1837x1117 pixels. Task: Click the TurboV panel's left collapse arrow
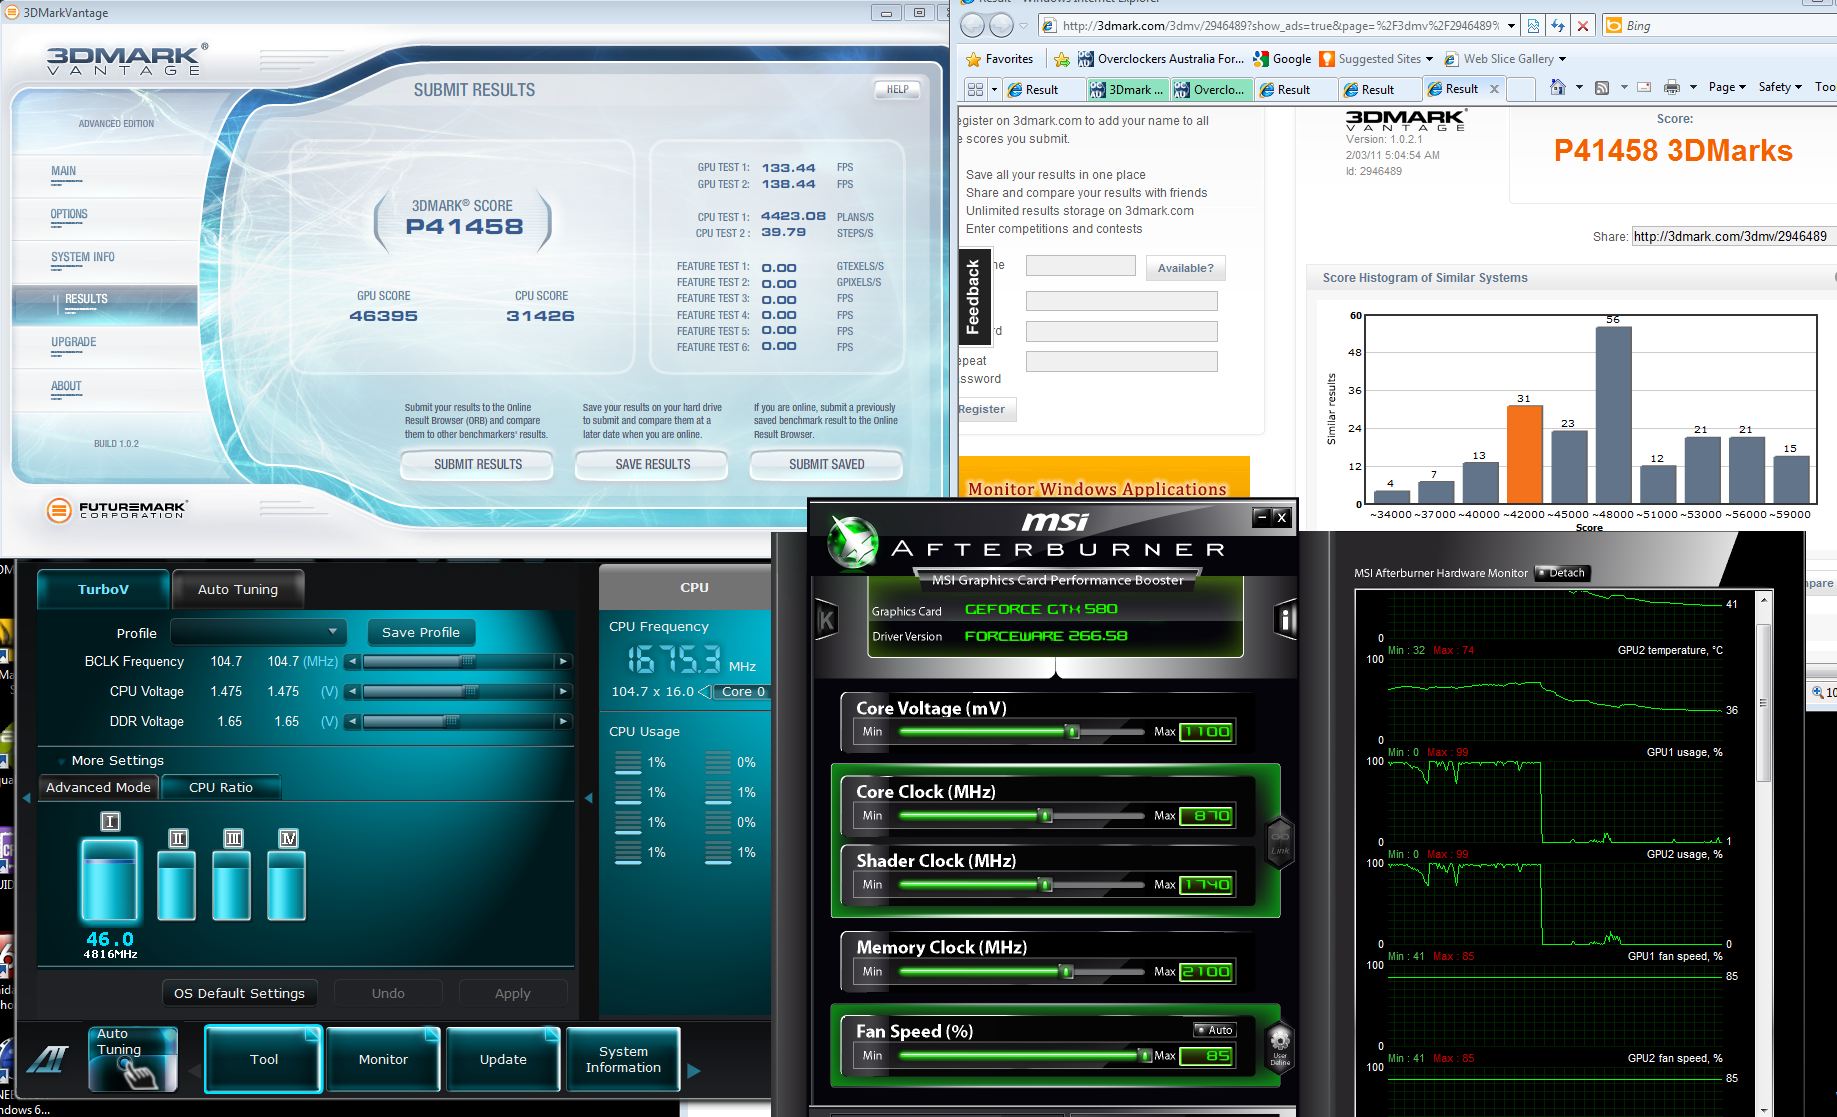coord(27,798)
